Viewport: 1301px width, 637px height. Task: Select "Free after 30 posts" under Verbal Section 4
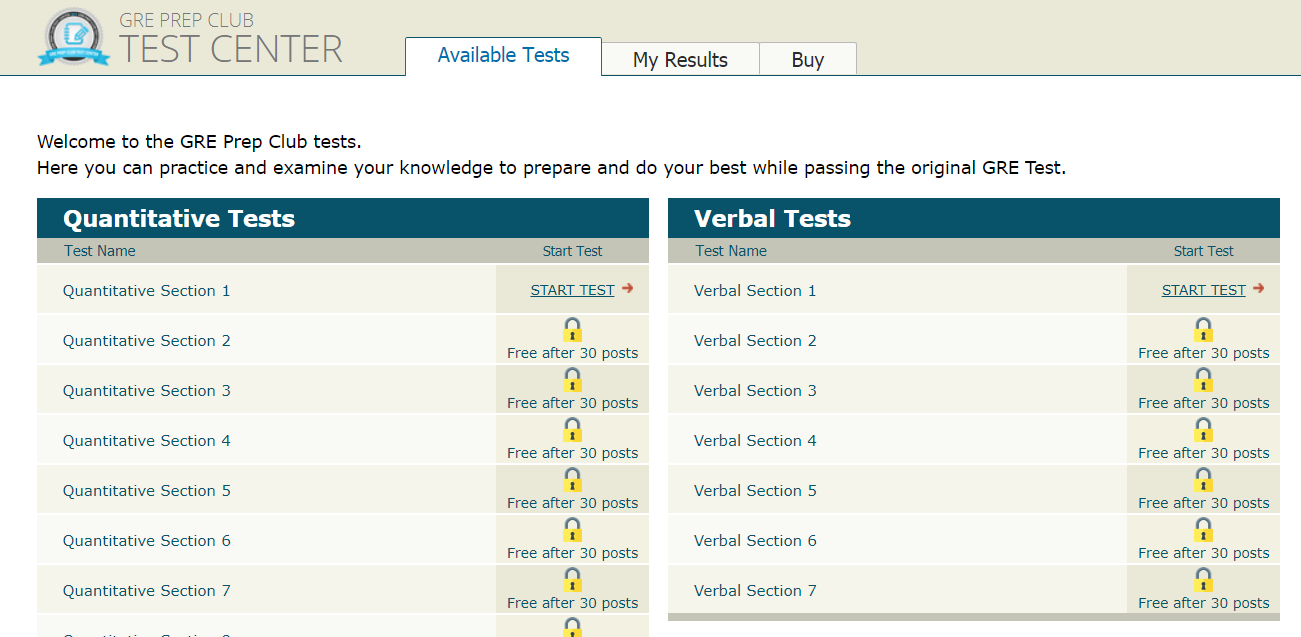tap(1203, 453)
